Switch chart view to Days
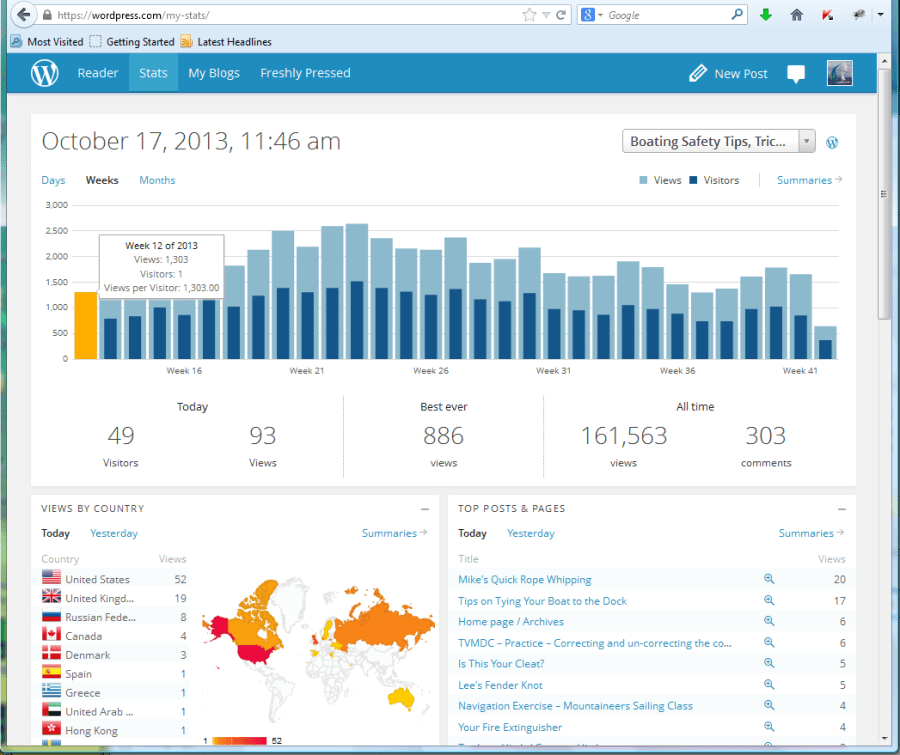Viewport: 900px width, 755px height. pos(53,180)
